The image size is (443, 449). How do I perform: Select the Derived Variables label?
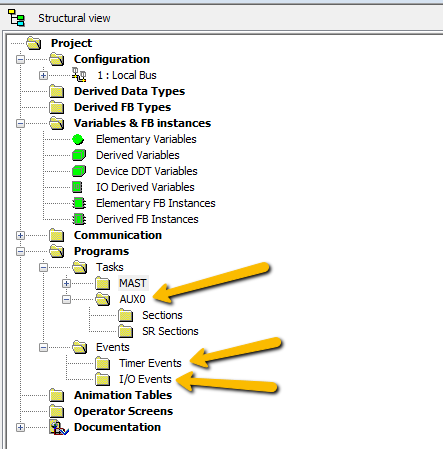(138, 155)
